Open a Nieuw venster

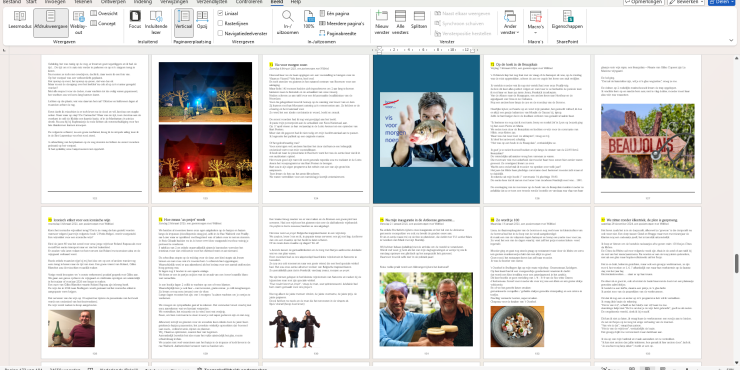click(x=381, y=23)
